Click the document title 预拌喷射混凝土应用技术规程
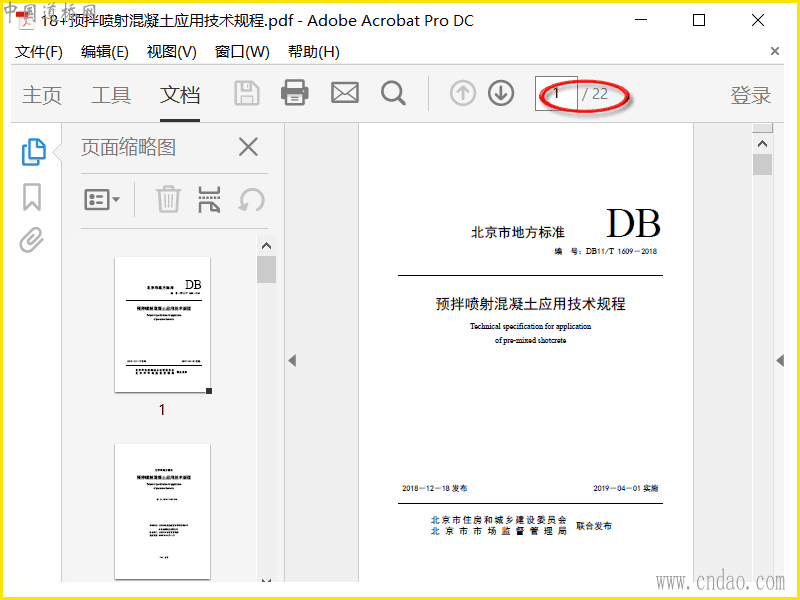Image resolution: width=800 pixels, height=600 pixels. (531, 304)
